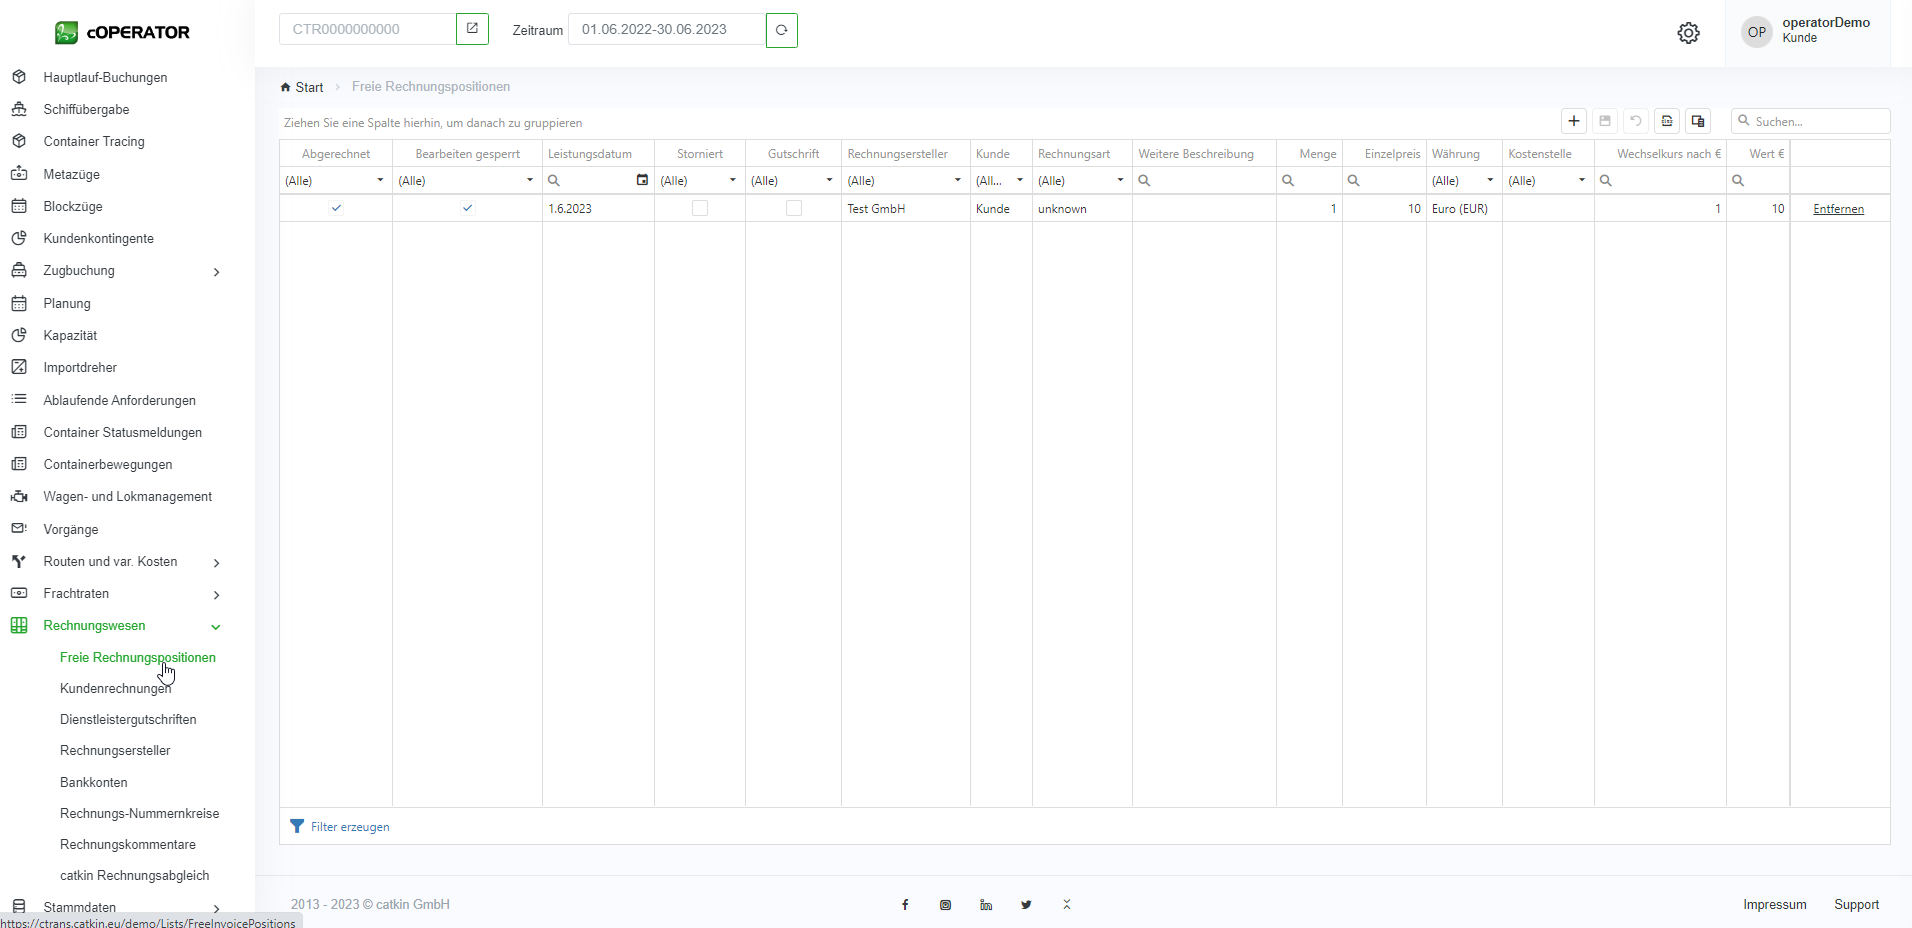Click Filter erzeugen below the grid

[349, 827]
